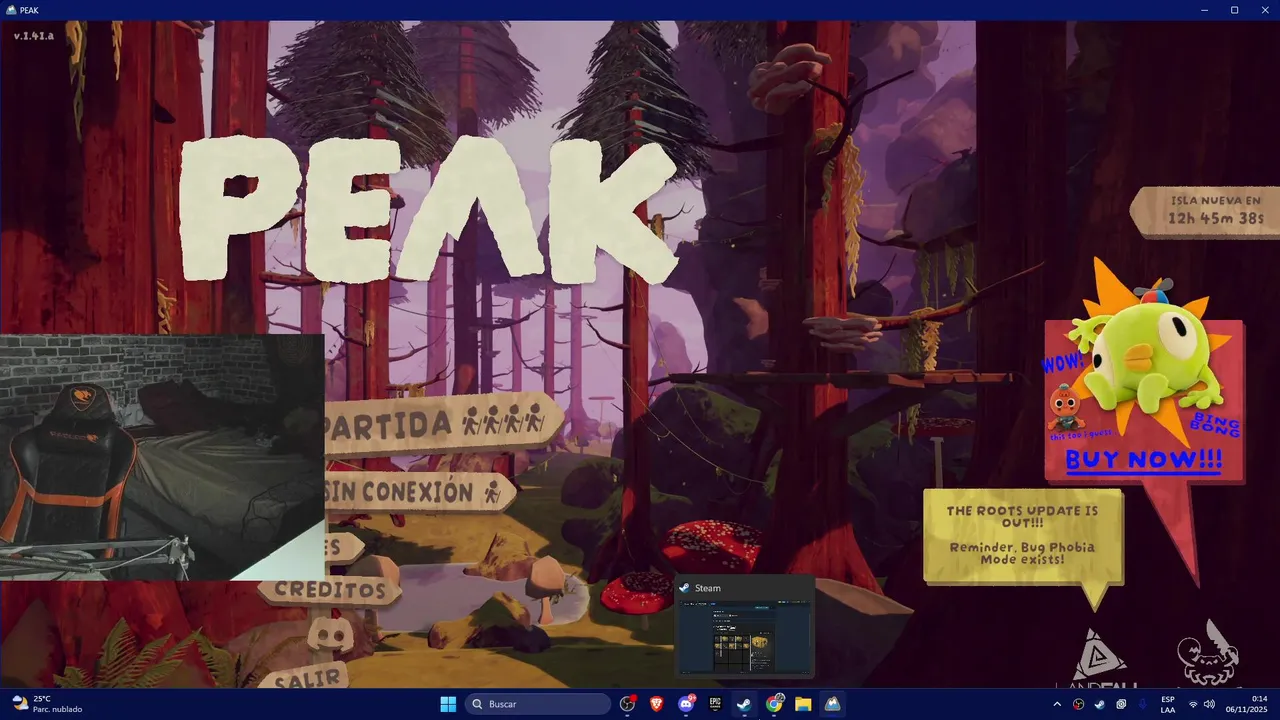Click the microphone icon in system tray

(1143, 704)
